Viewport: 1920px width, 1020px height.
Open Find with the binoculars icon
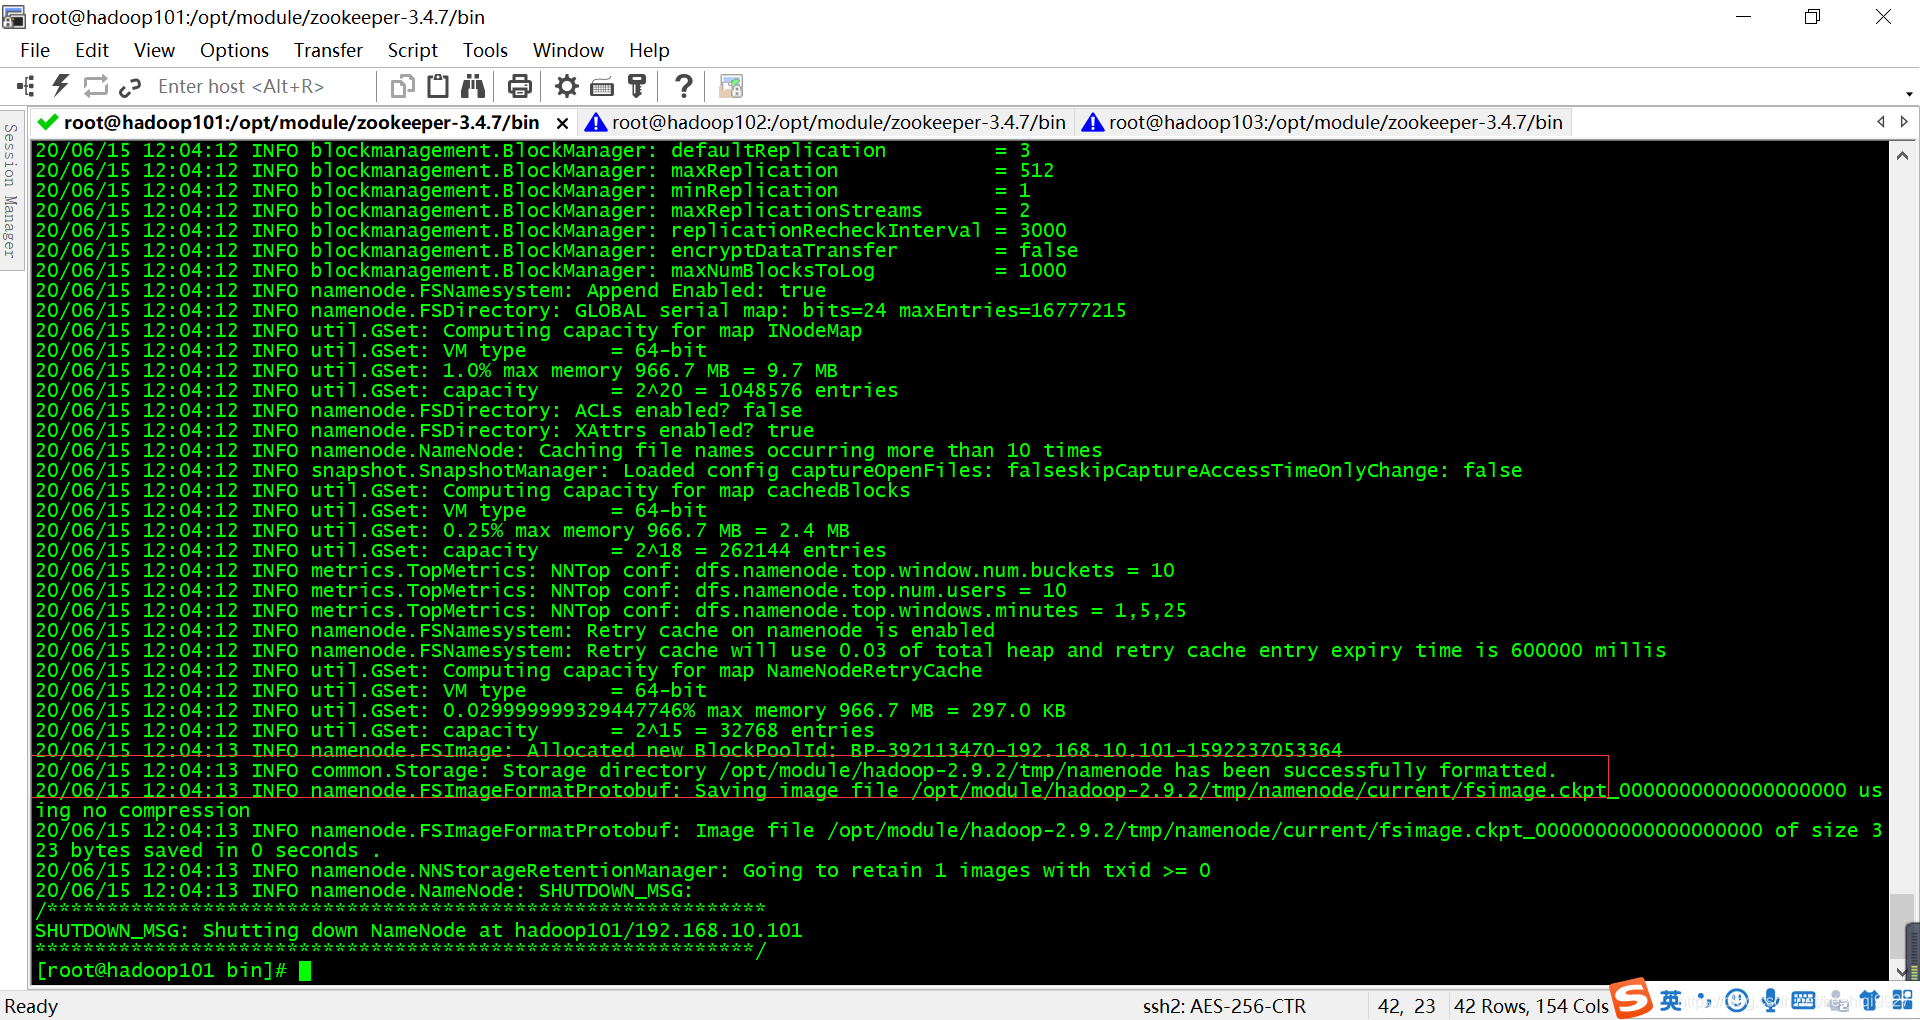[473, 86]
